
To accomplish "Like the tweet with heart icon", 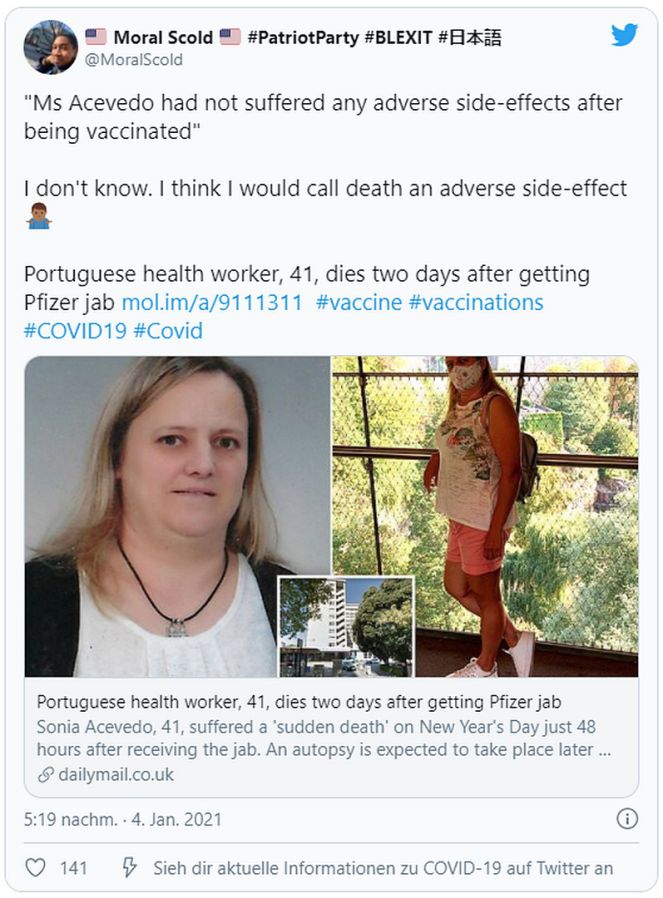I will 35,868.
